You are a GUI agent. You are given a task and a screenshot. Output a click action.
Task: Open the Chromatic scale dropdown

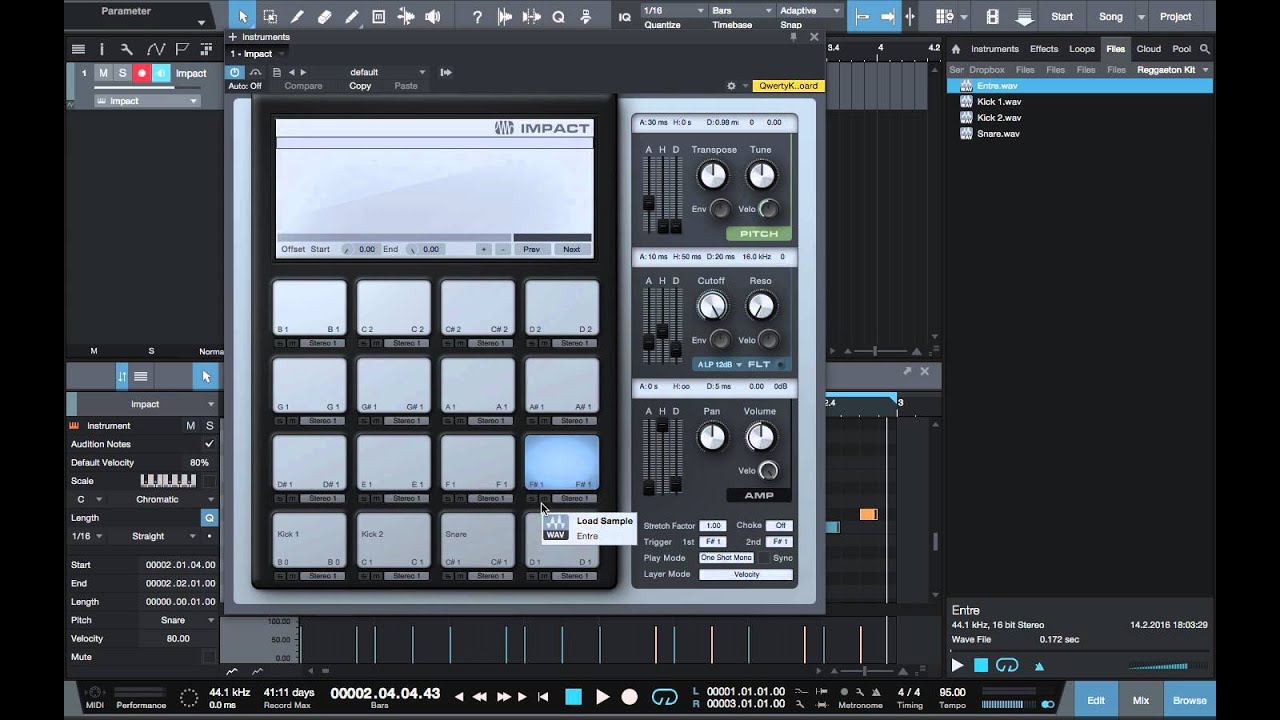169,499
